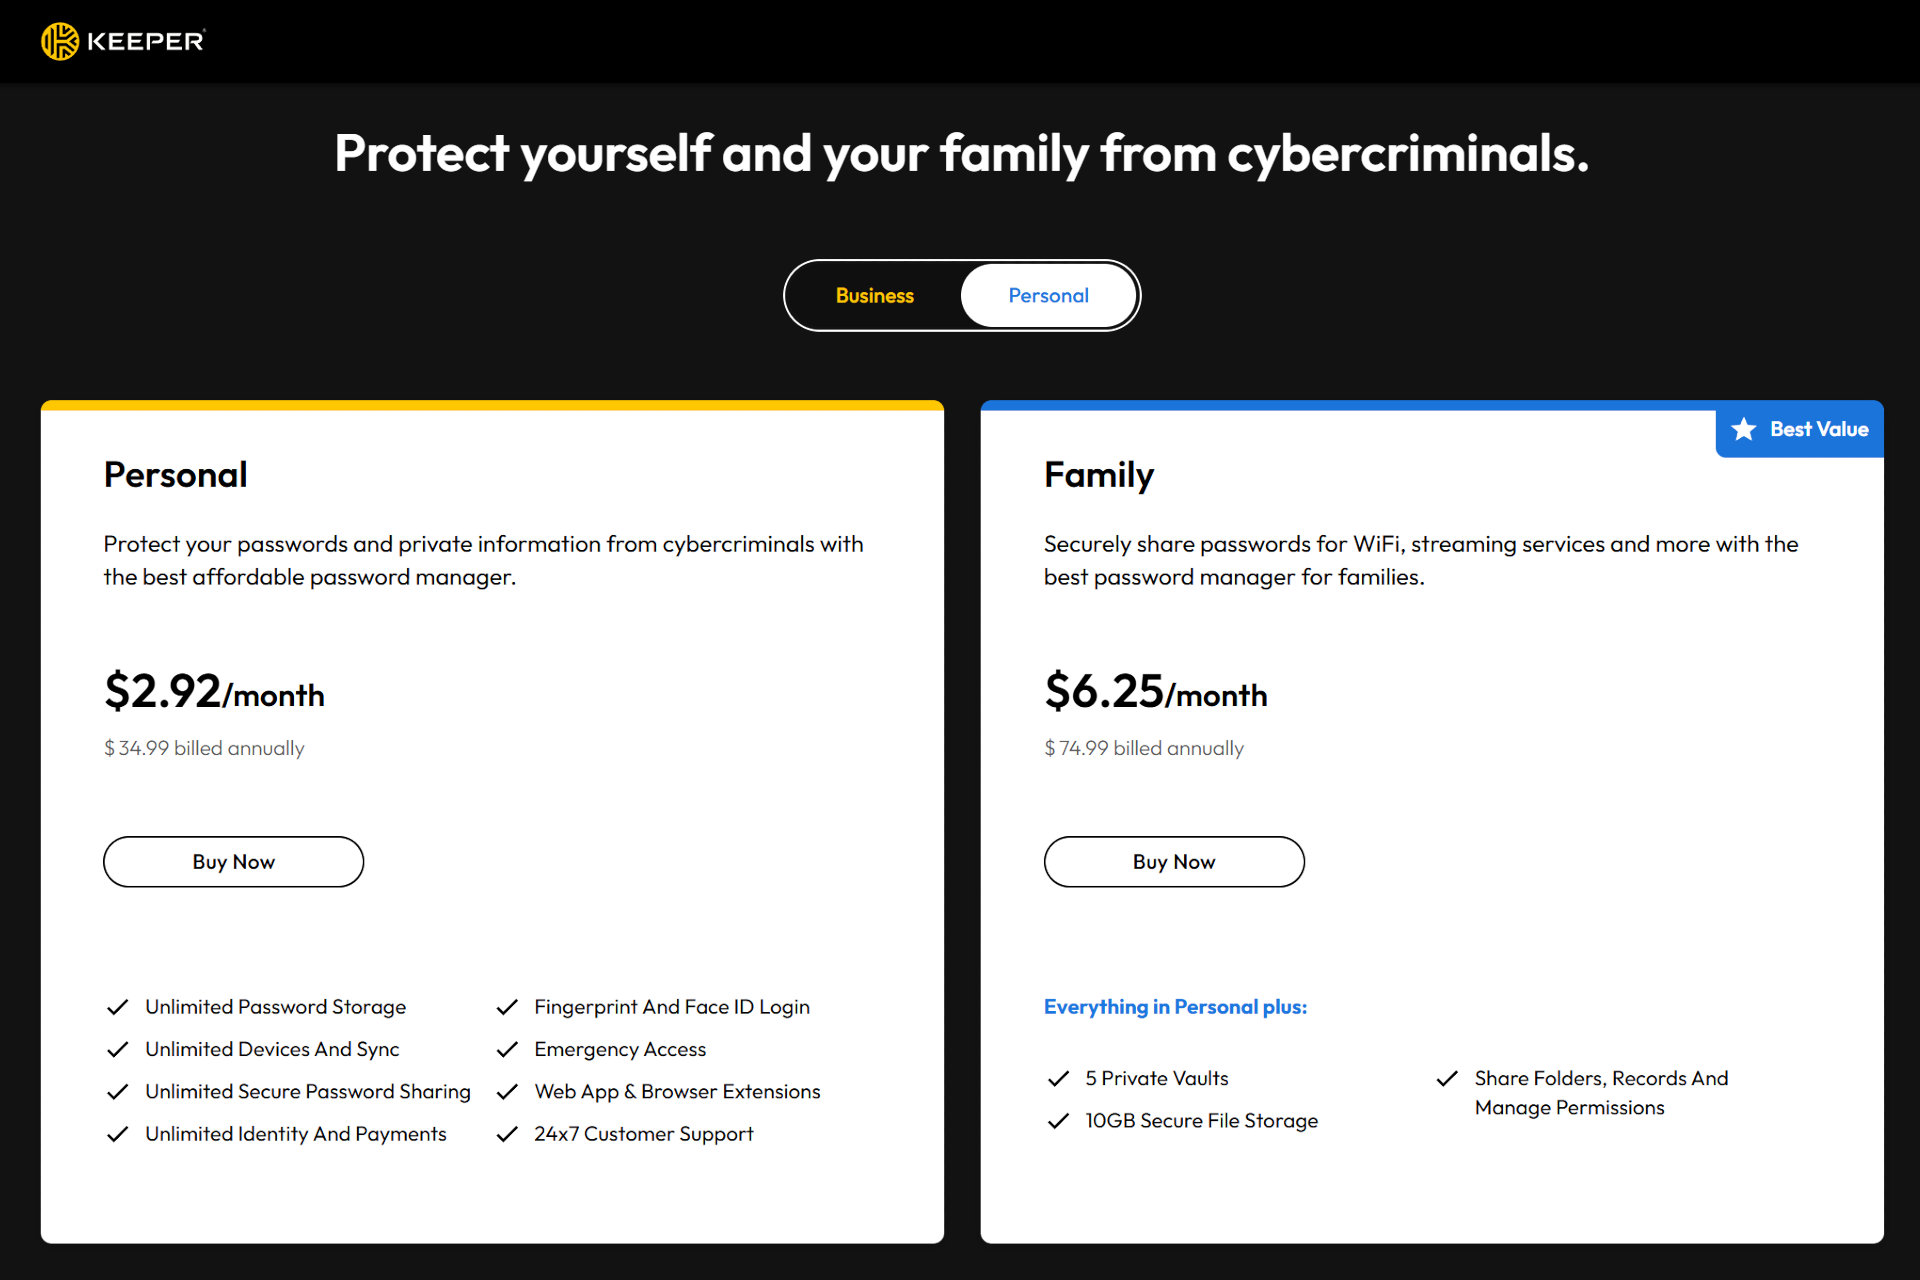Image resolution: width=1920 pixels, height=1280 pixels.
Task: Click the $74.99 billed annually text
Action: (x=1144, y=748)
